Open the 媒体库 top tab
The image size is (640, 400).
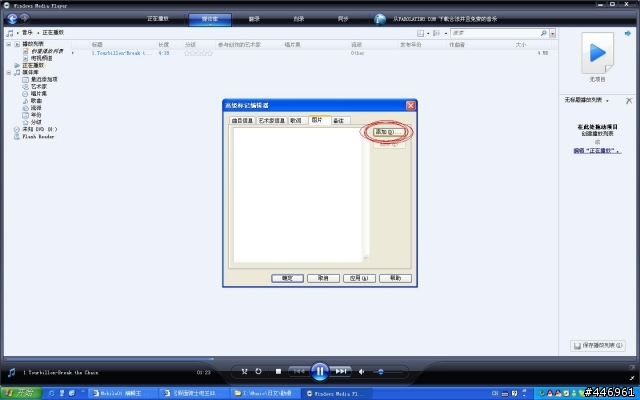[x=210, y=19]
